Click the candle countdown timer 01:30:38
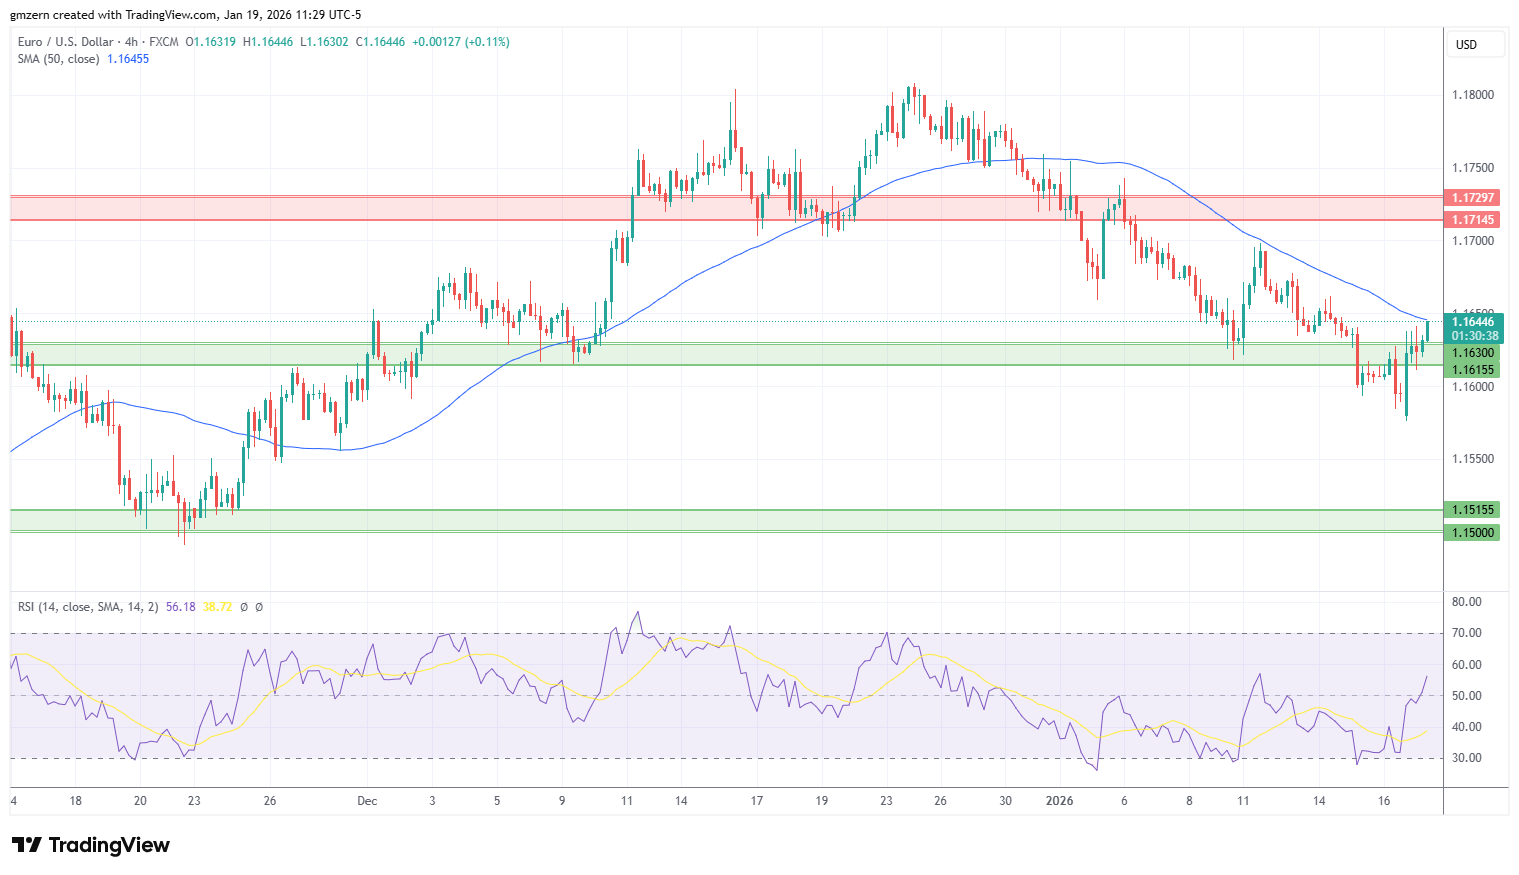 (1473, 336)
